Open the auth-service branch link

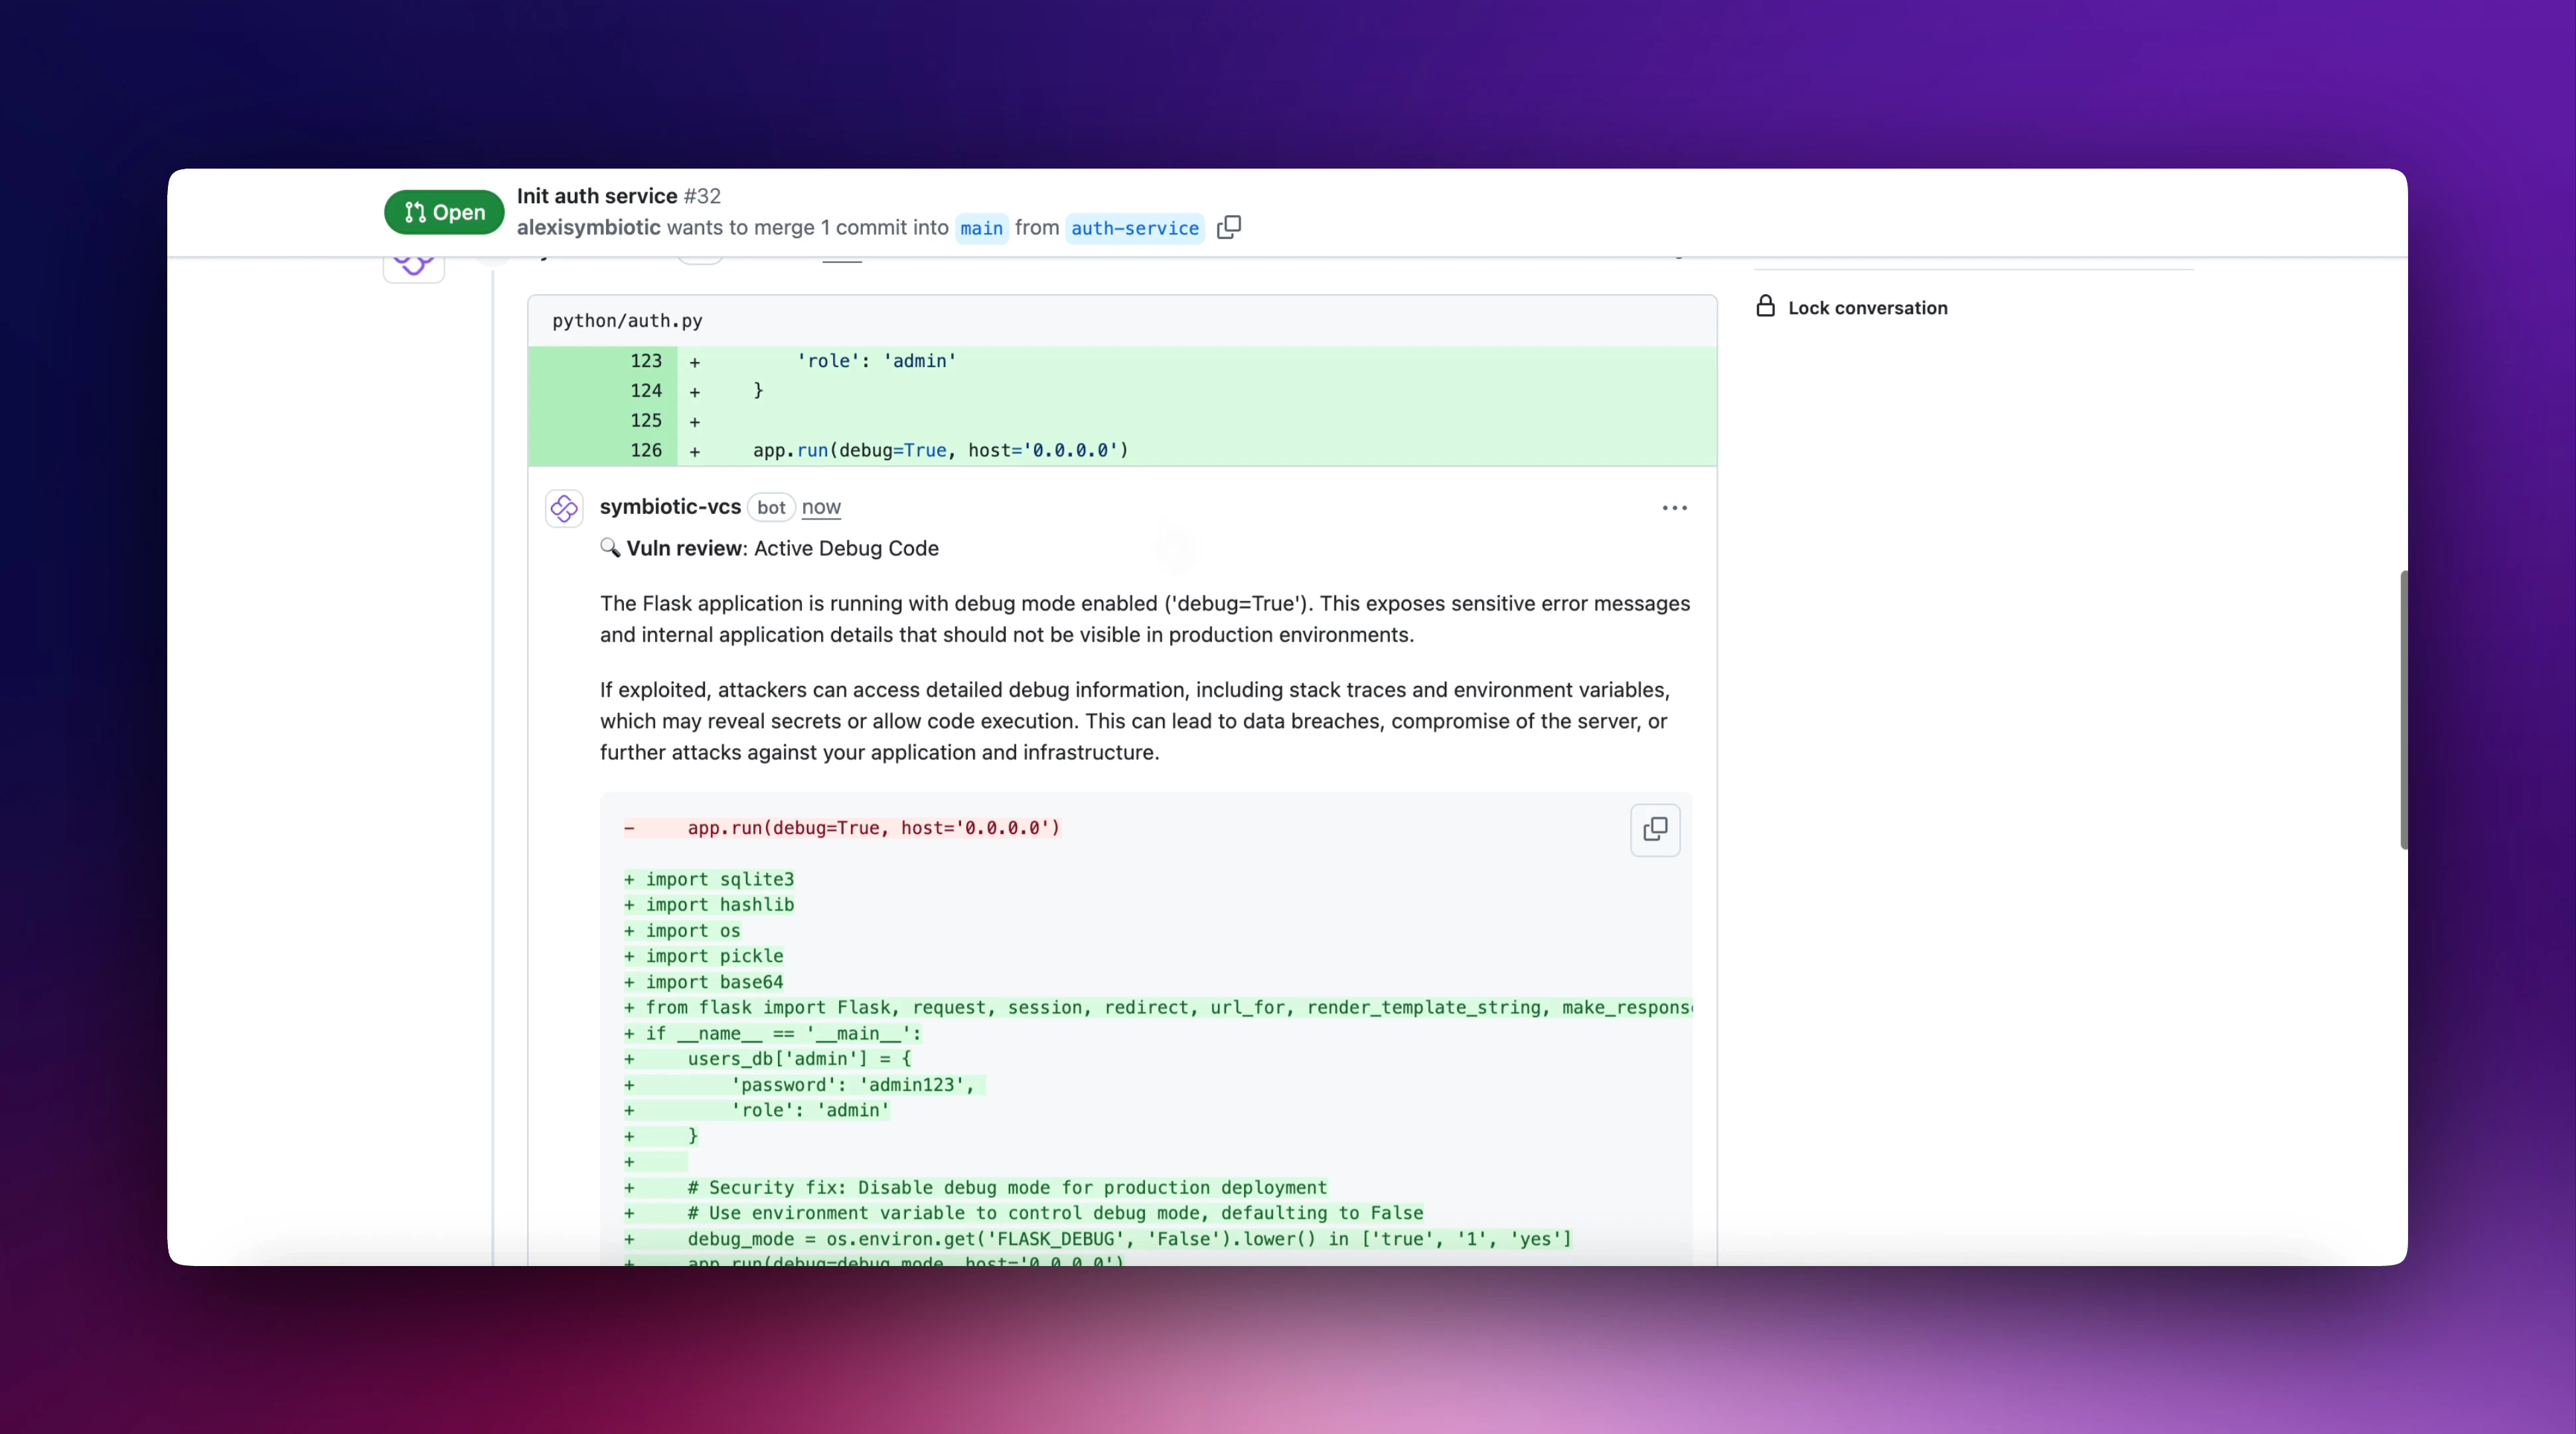pyautogui.click(x=1134, y=228)
